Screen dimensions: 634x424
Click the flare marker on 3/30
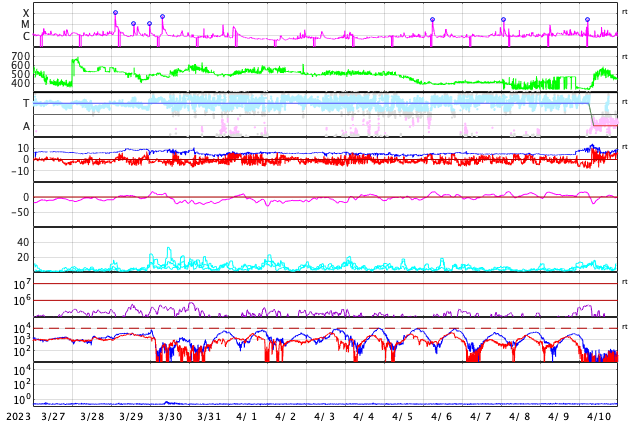click(x=163, y=17)
